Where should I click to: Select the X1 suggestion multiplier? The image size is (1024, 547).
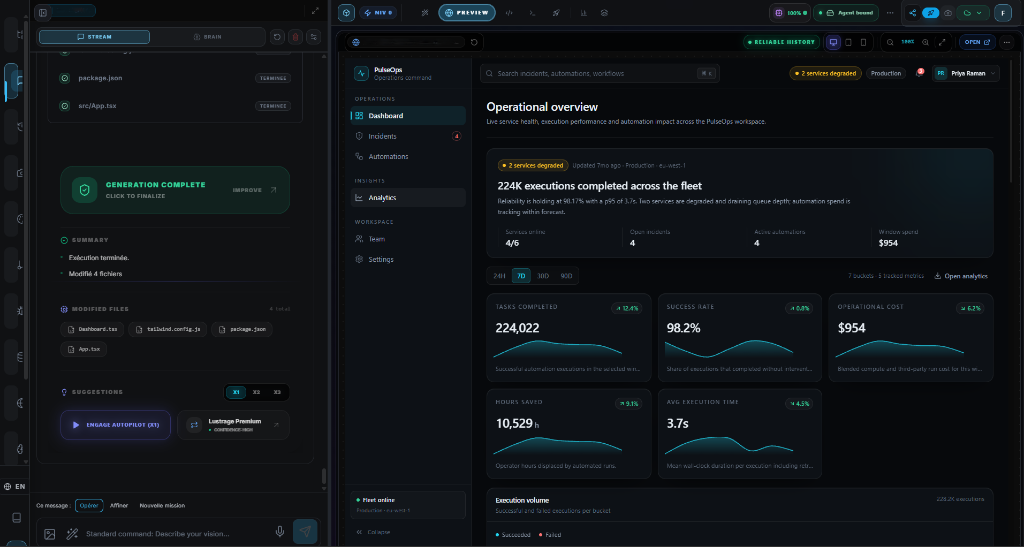pos(236,392)
